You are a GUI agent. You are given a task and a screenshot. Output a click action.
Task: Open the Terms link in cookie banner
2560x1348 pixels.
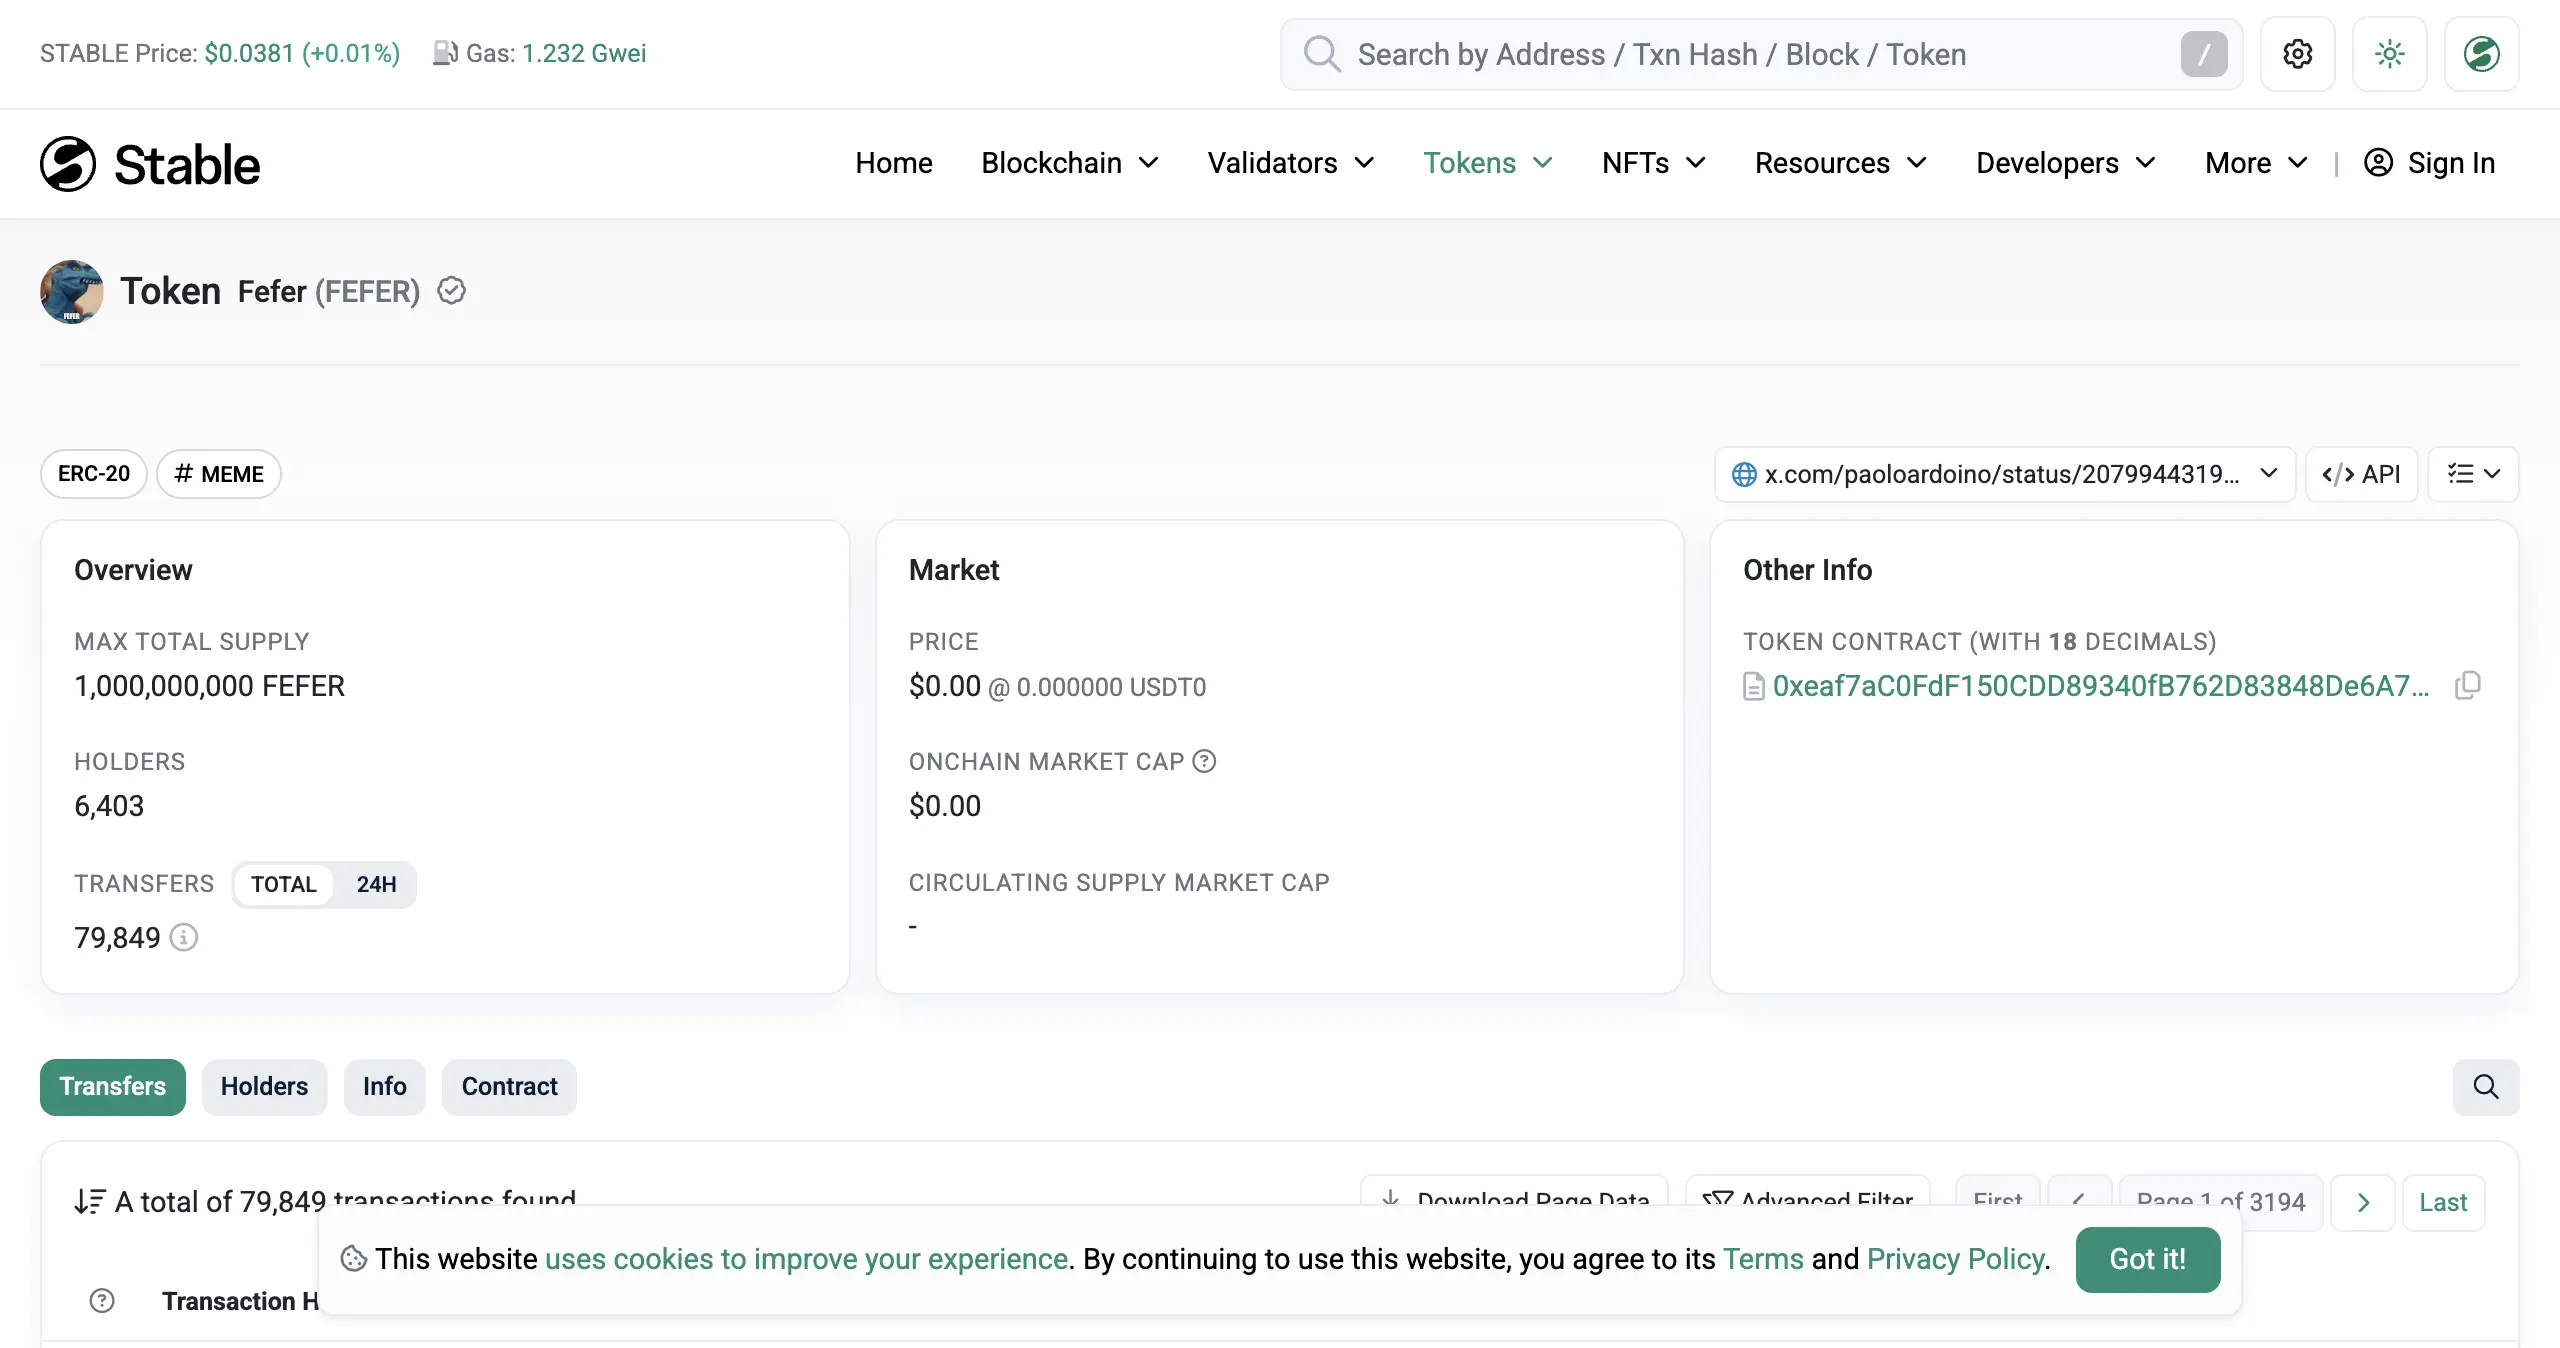coord(1763,1259)
